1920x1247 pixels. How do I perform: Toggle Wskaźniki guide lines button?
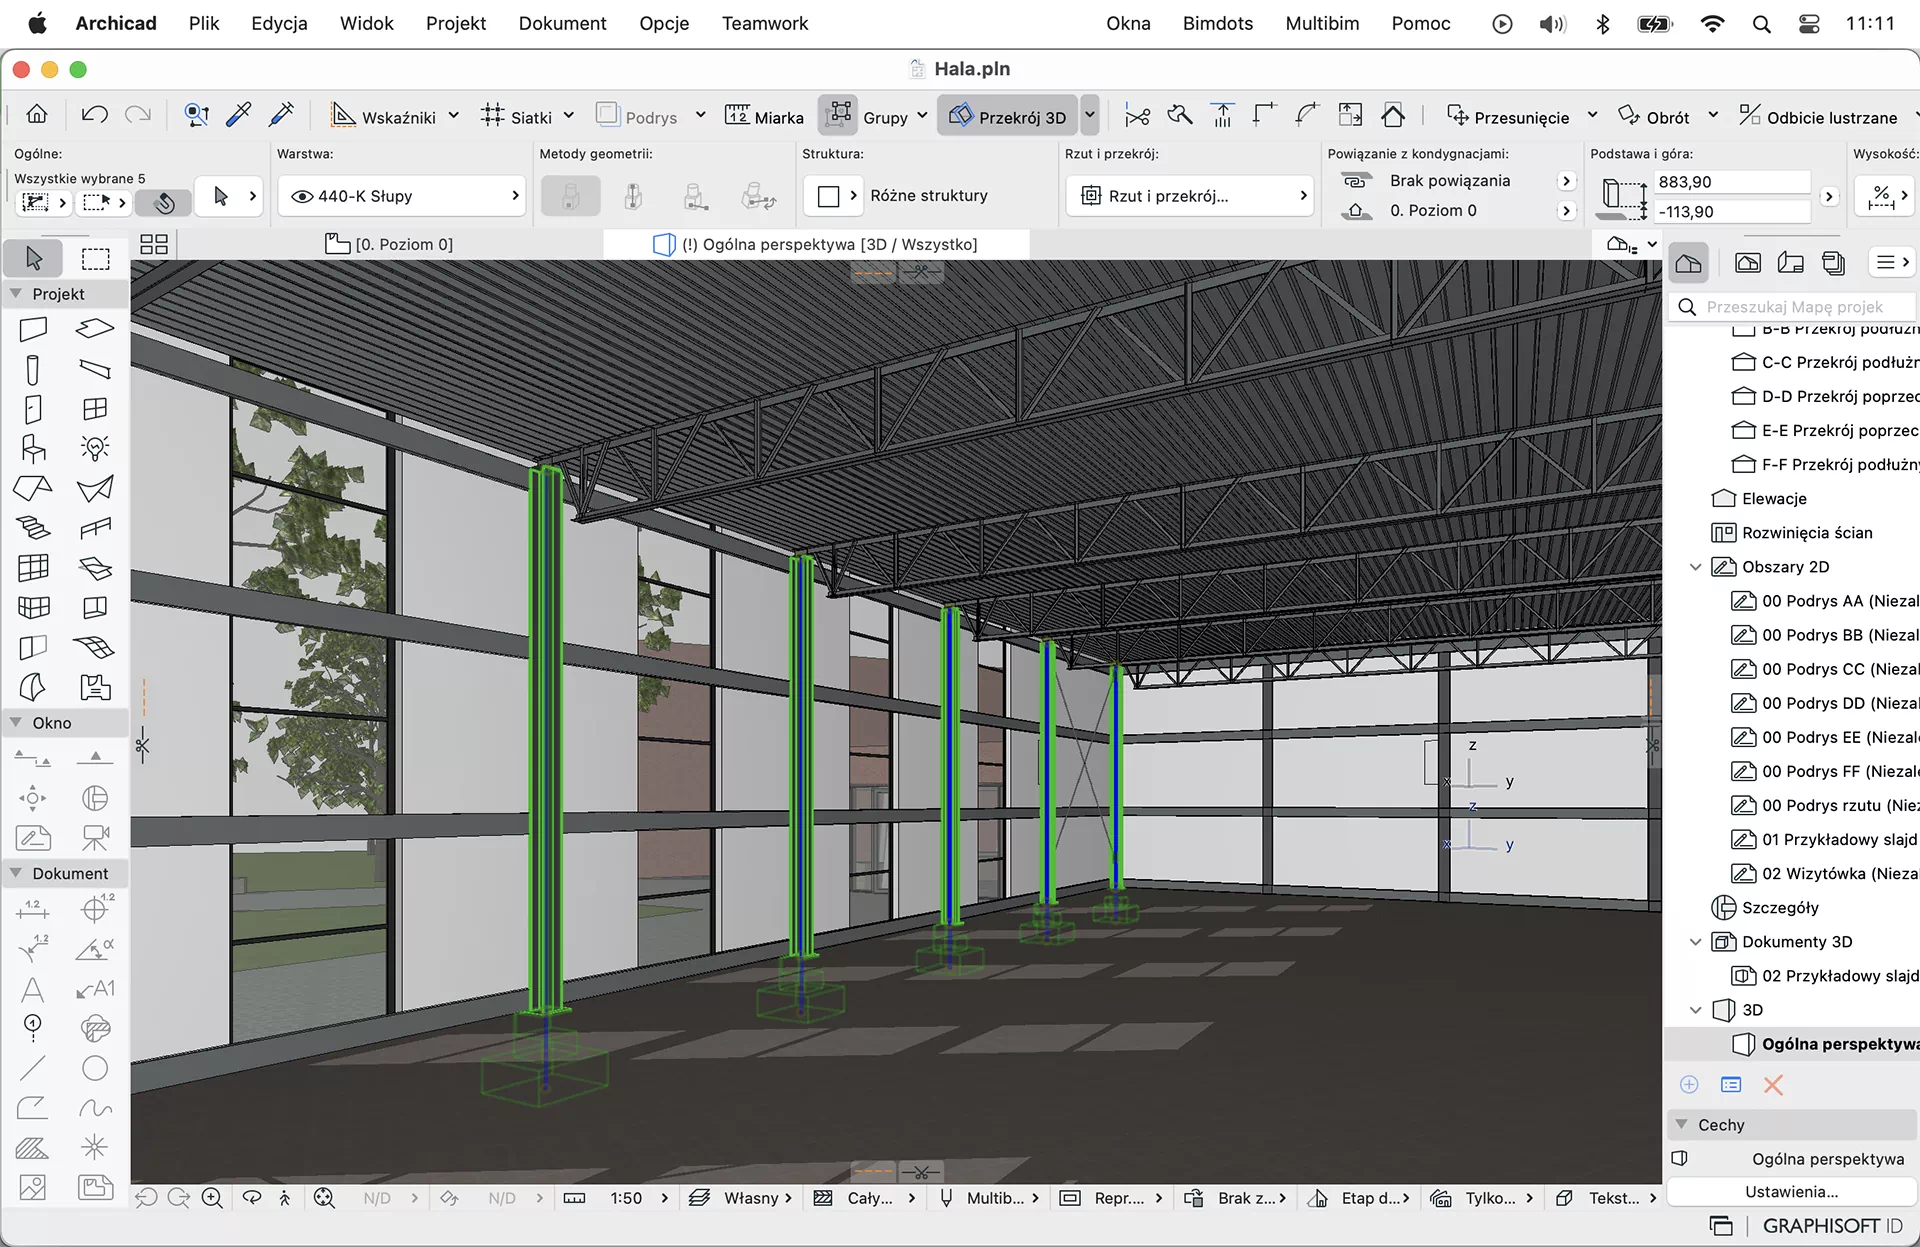click(384, 116)
